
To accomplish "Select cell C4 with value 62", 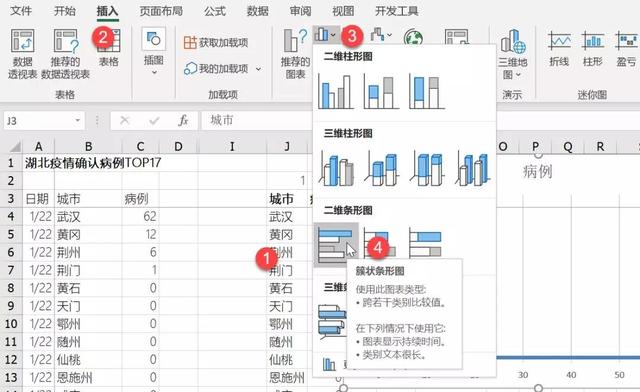I will click(x=140, y=216).
